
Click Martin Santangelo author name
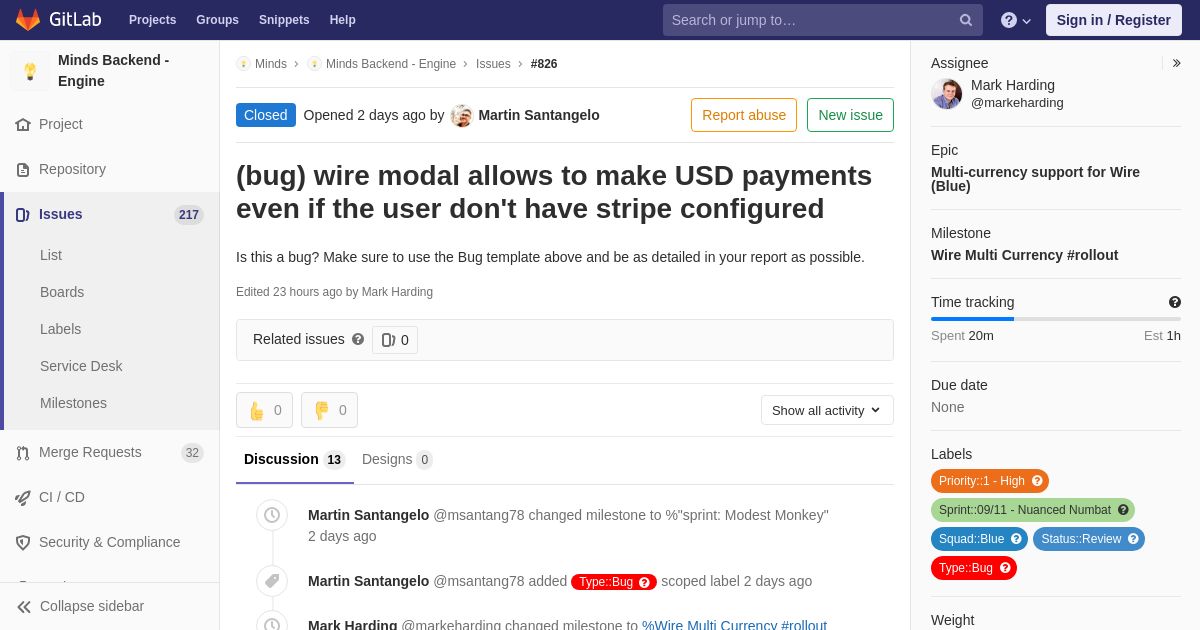539,115
